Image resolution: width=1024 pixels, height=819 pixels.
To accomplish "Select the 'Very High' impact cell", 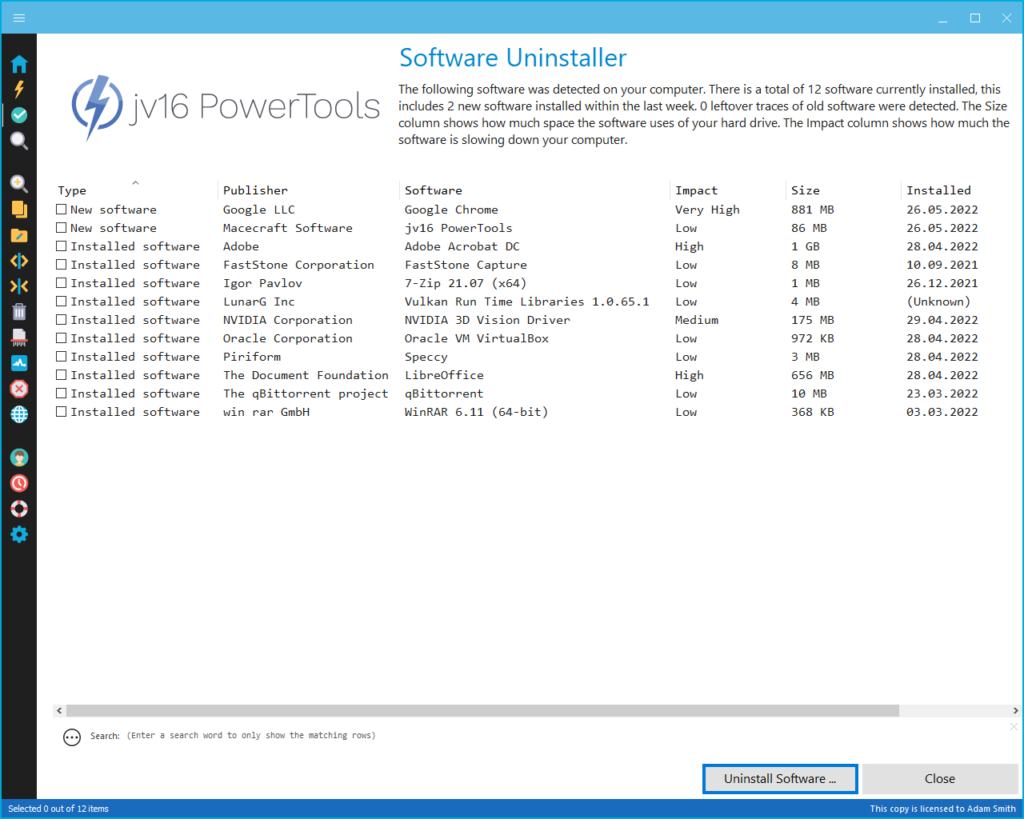I will 707,210.
